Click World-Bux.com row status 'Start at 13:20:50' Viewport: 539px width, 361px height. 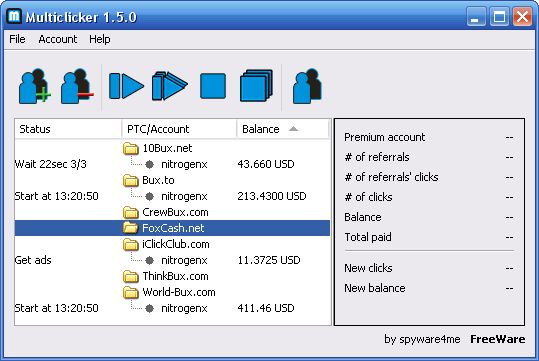[56, 308]
